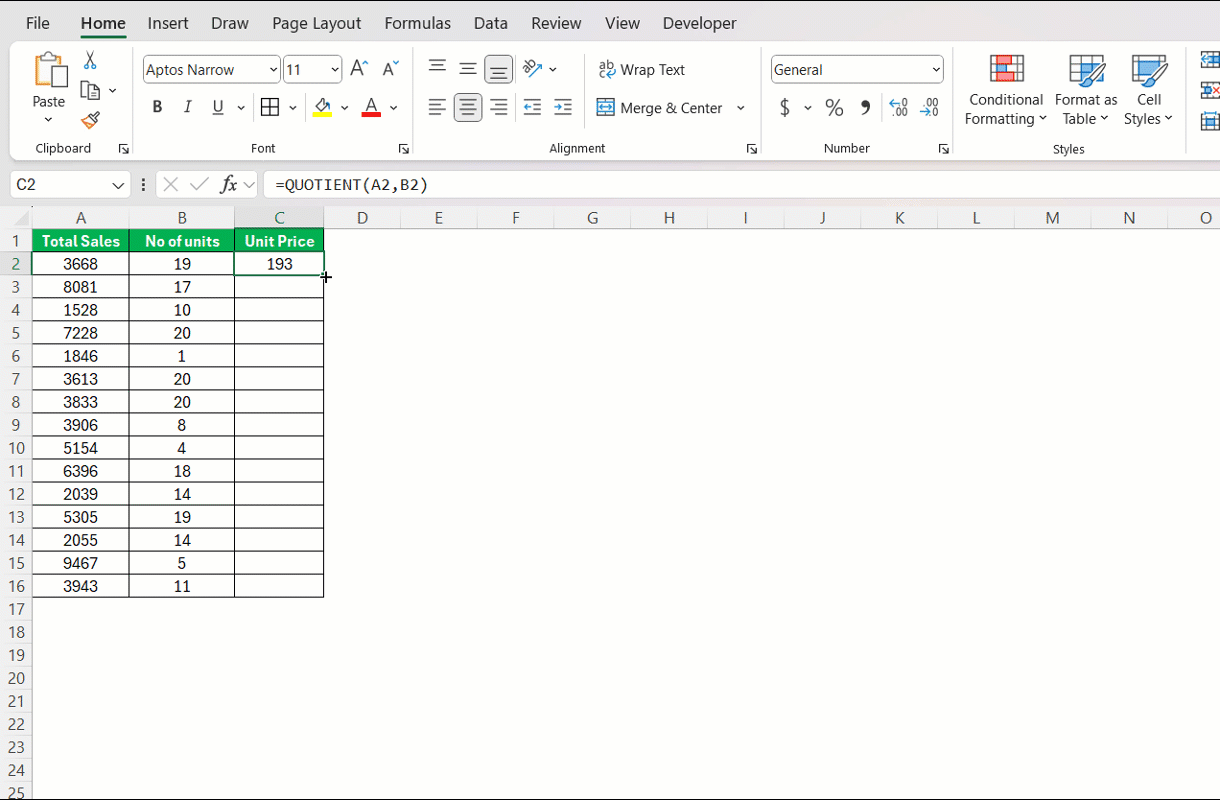Increase font size with larger A icon
The image size is (1220, 800).
point(359,69)
